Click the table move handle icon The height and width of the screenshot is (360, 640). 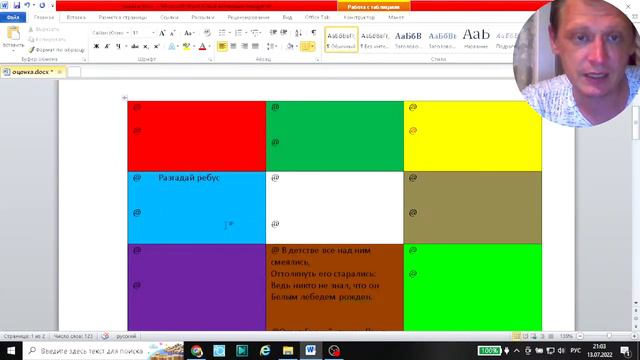[x=124, y=98]
